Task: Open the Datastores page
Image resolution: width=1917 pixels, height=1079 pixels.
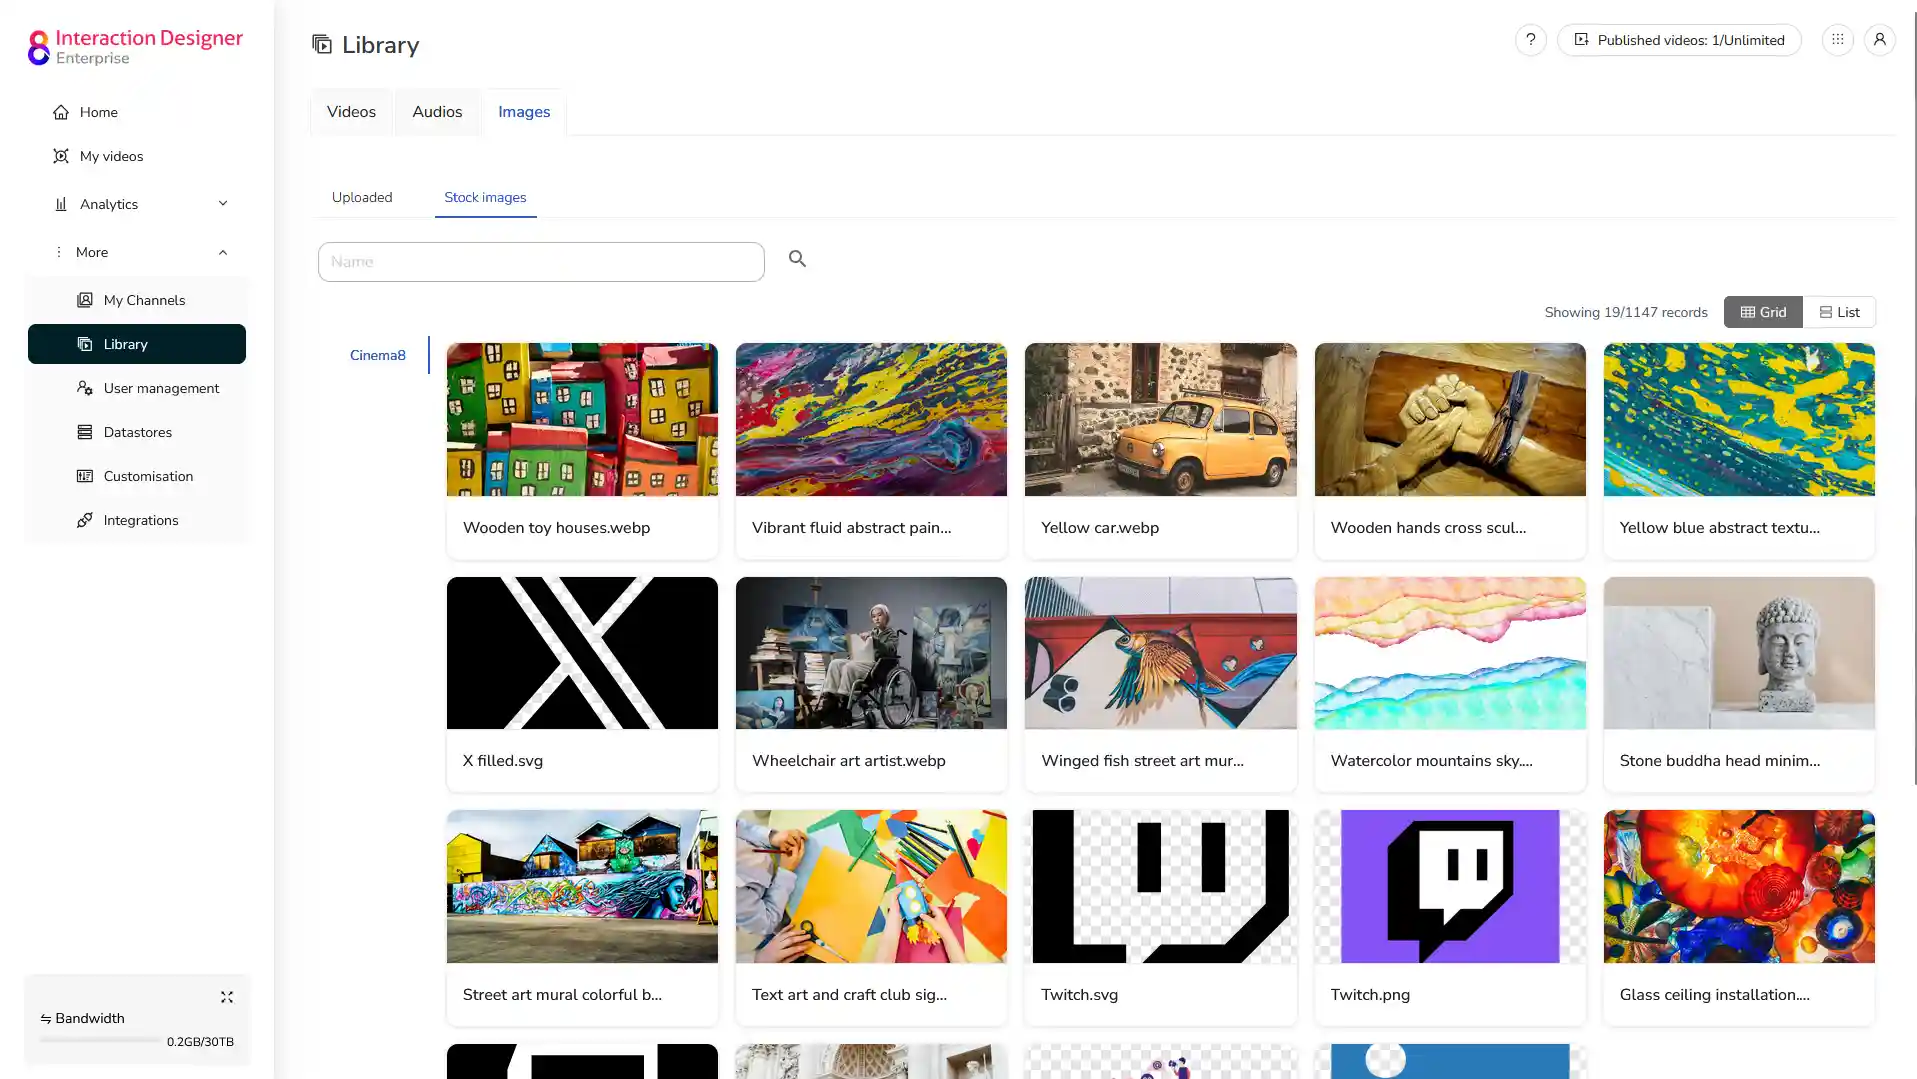Action: (137, 432)
